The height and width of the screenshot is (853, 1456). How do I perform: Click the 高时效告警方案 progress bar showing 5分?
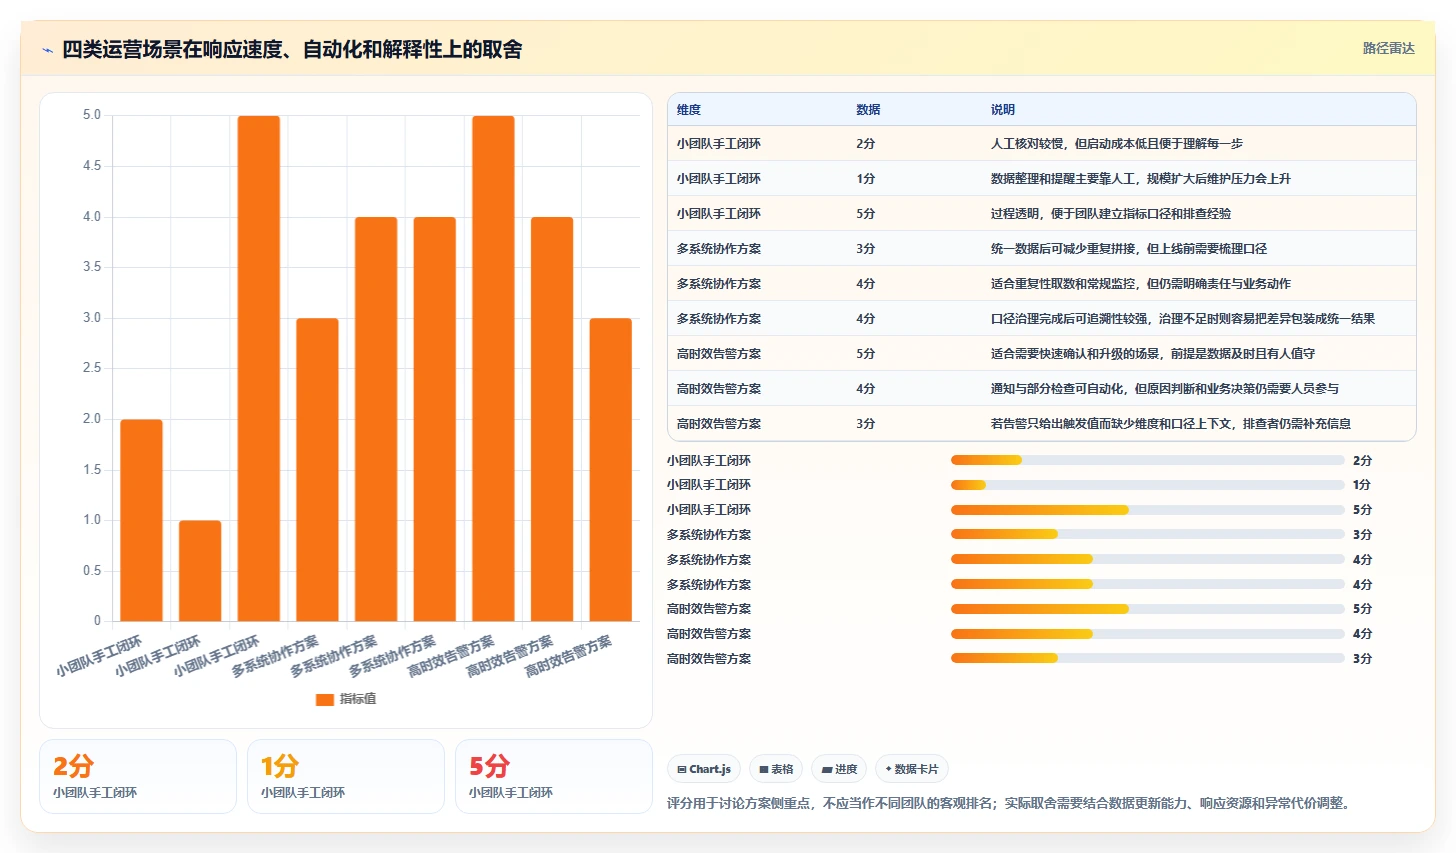click(1148, 609)
